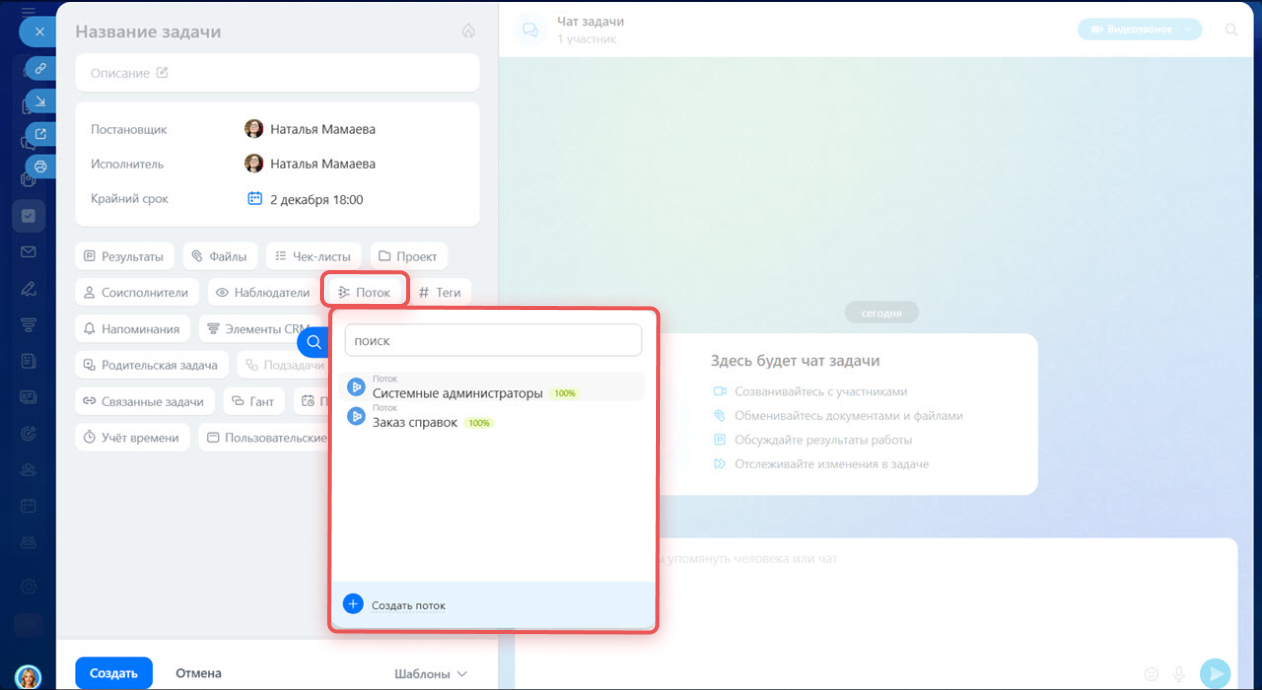Click the Отмена button

pyautogui.click(x=198, y=673)
